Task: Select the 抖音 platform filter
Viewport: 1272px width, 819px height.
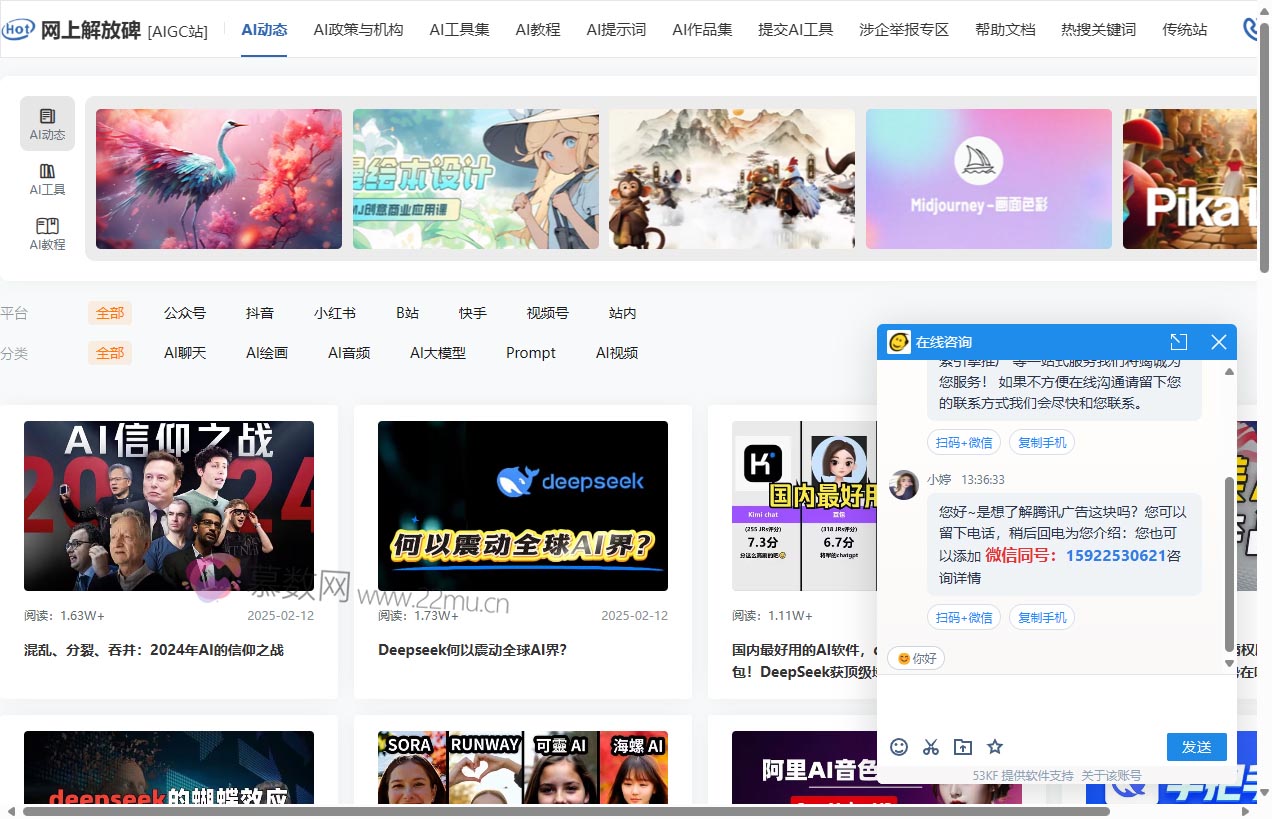Action: (260, 312)
